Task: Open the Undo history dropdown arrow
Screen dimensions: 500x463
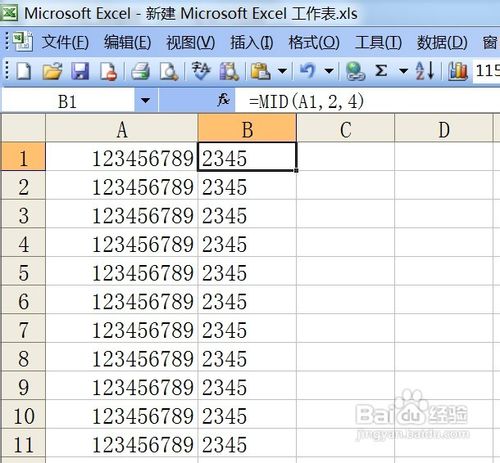Action: (329, 71)
